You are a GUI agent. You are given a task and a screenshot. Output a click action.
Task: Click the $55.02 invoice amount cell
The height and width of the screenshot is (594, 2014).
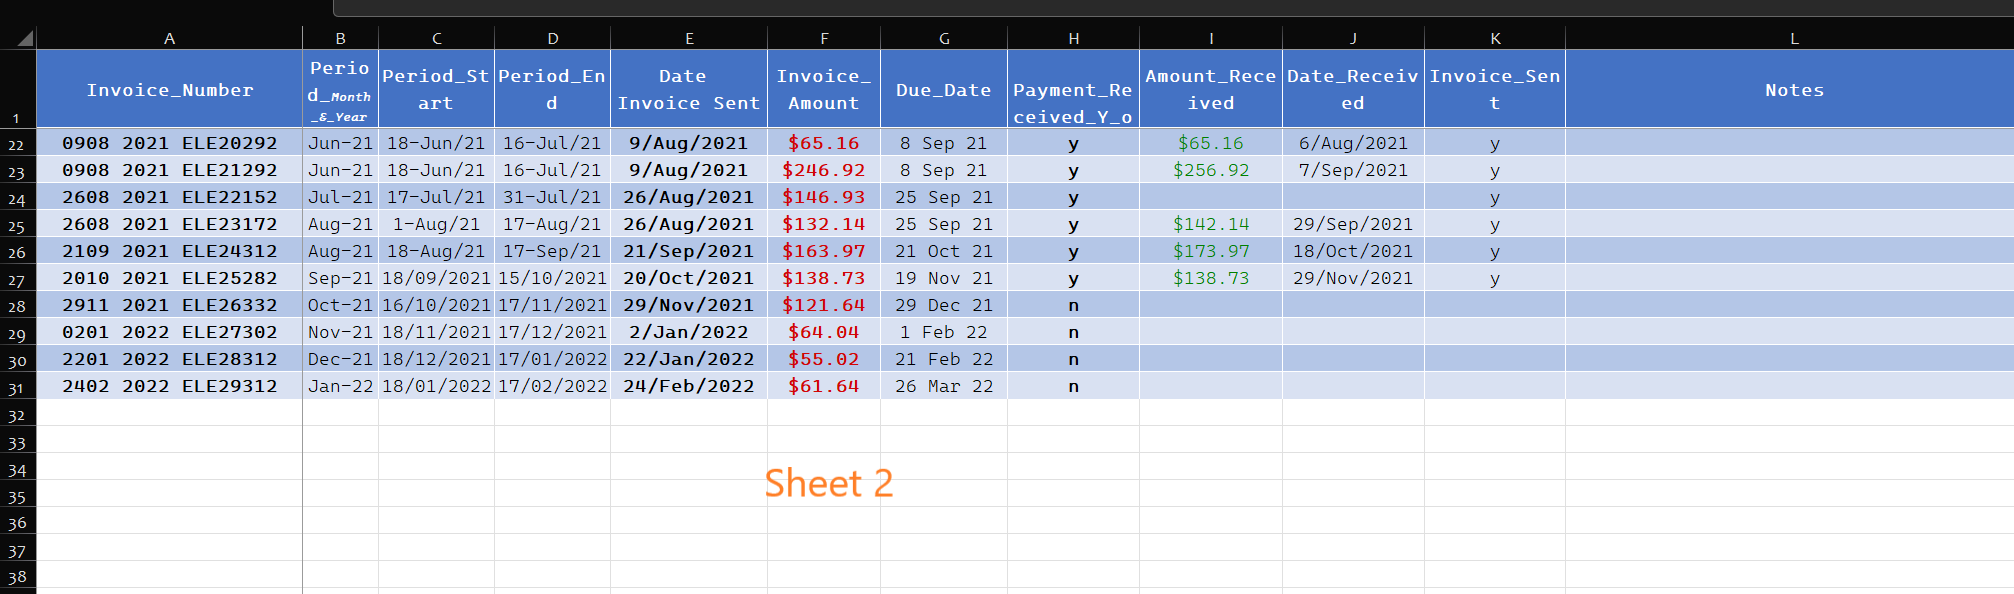pyautogui.click(x=824, y=359)
